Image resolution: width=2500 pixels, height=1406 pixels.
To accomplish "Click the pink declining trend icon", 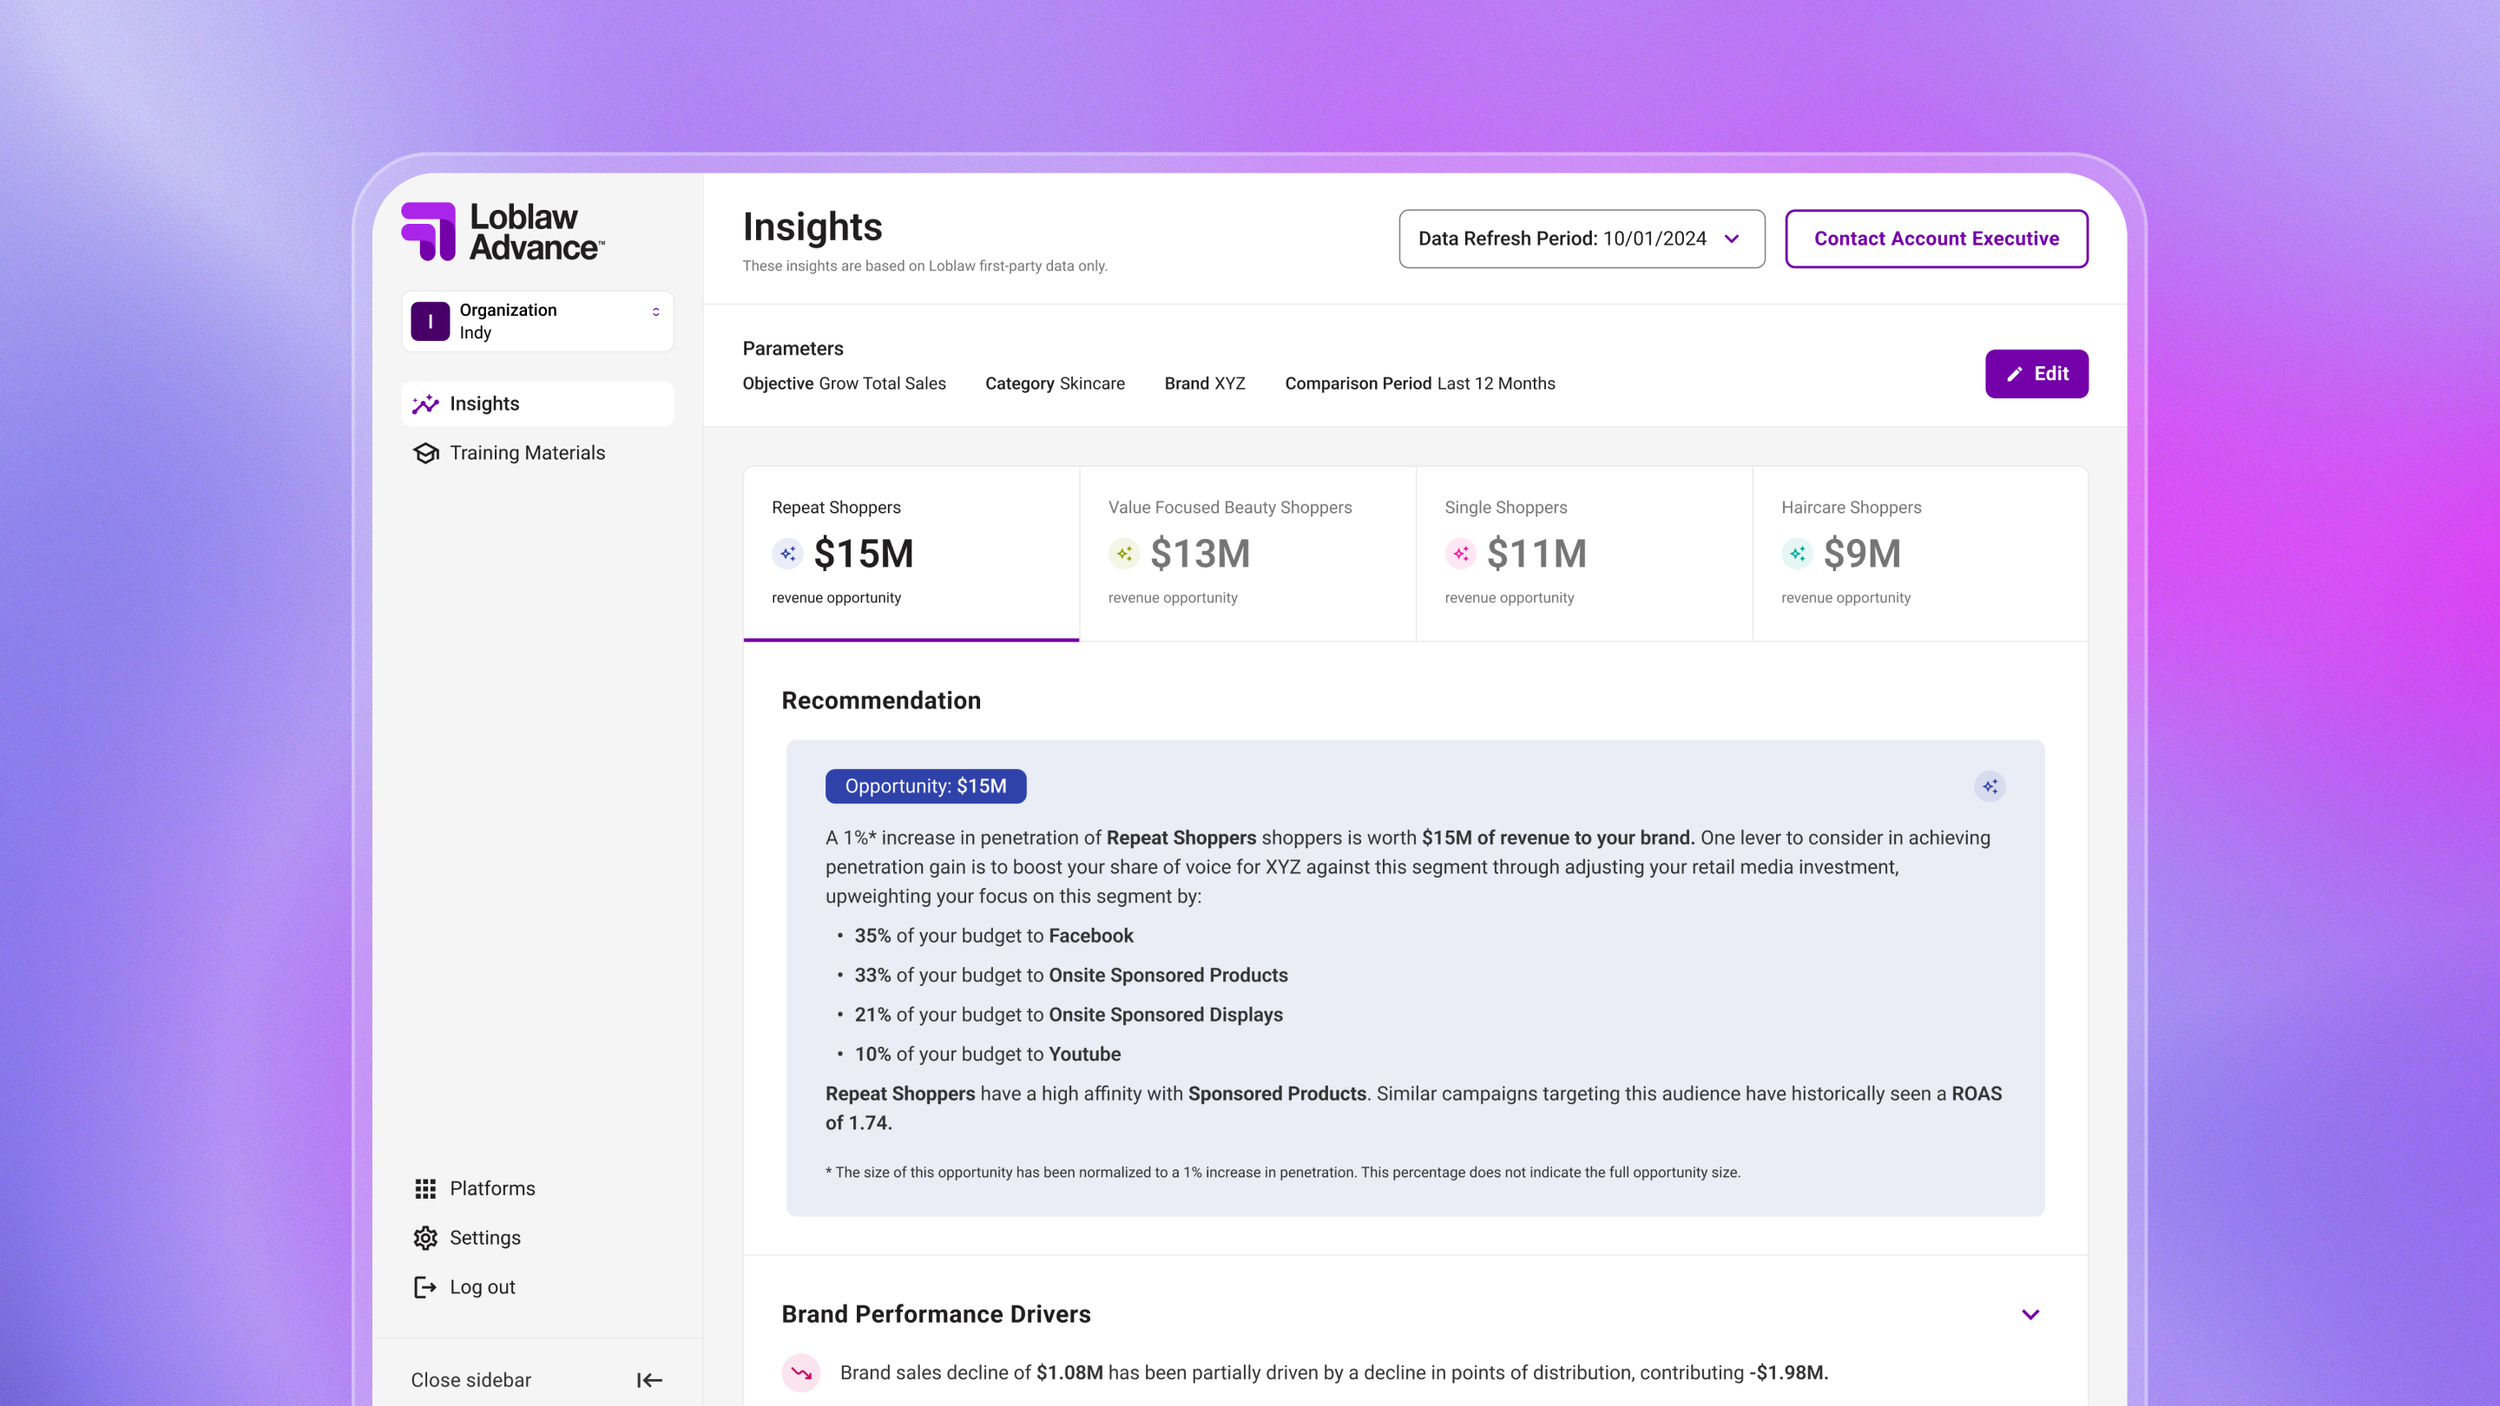I will pos(801,1373).
